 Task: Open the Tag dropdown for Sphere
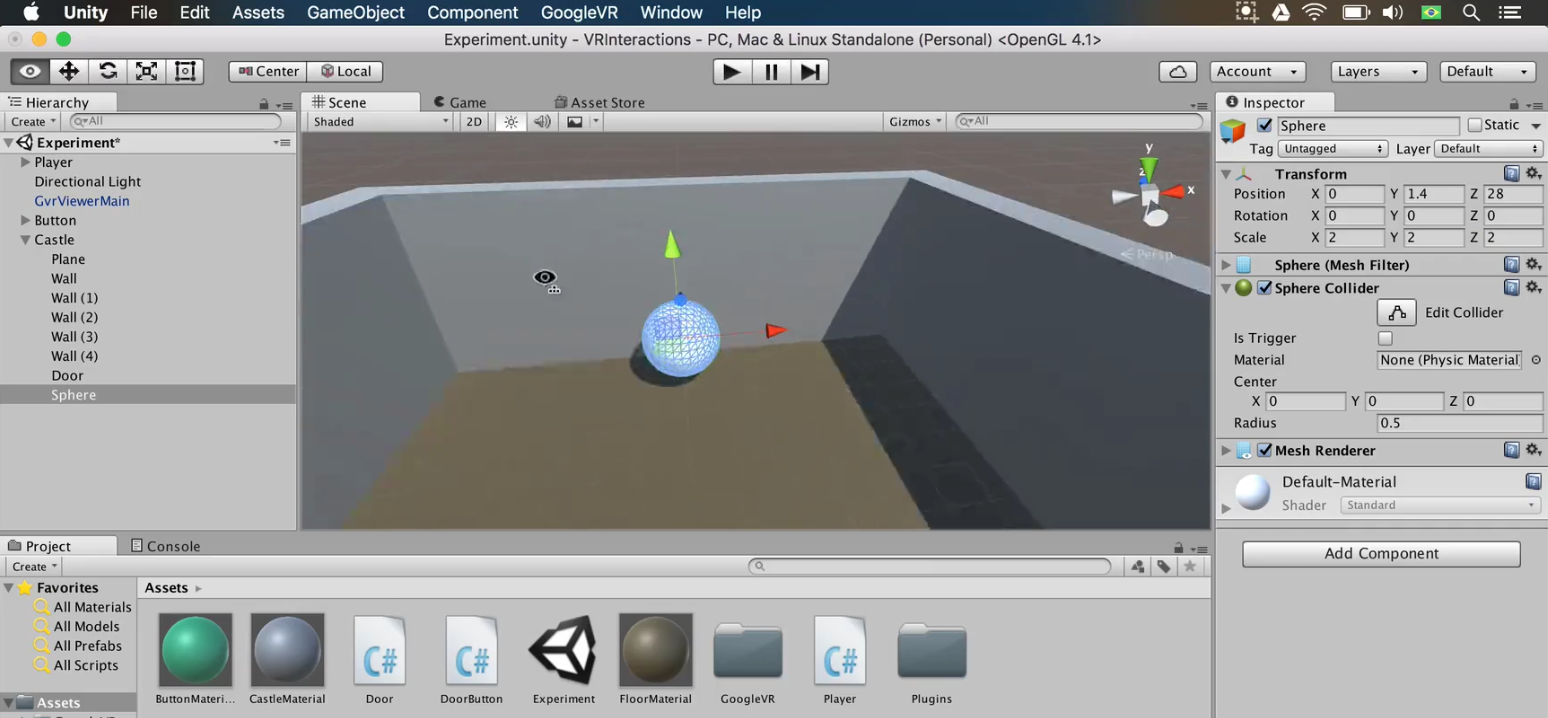coord(1332,148)
